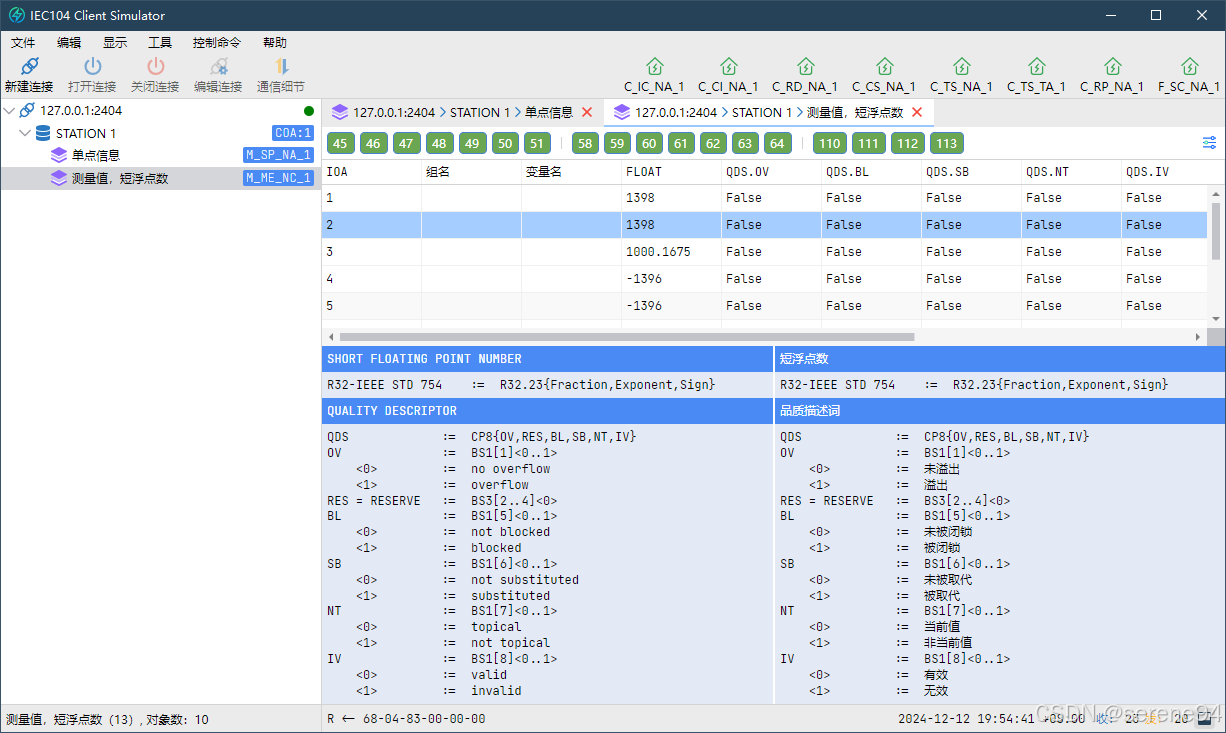Select the M_ME_NC_1 tag in tree

click(x=279, y=178)
